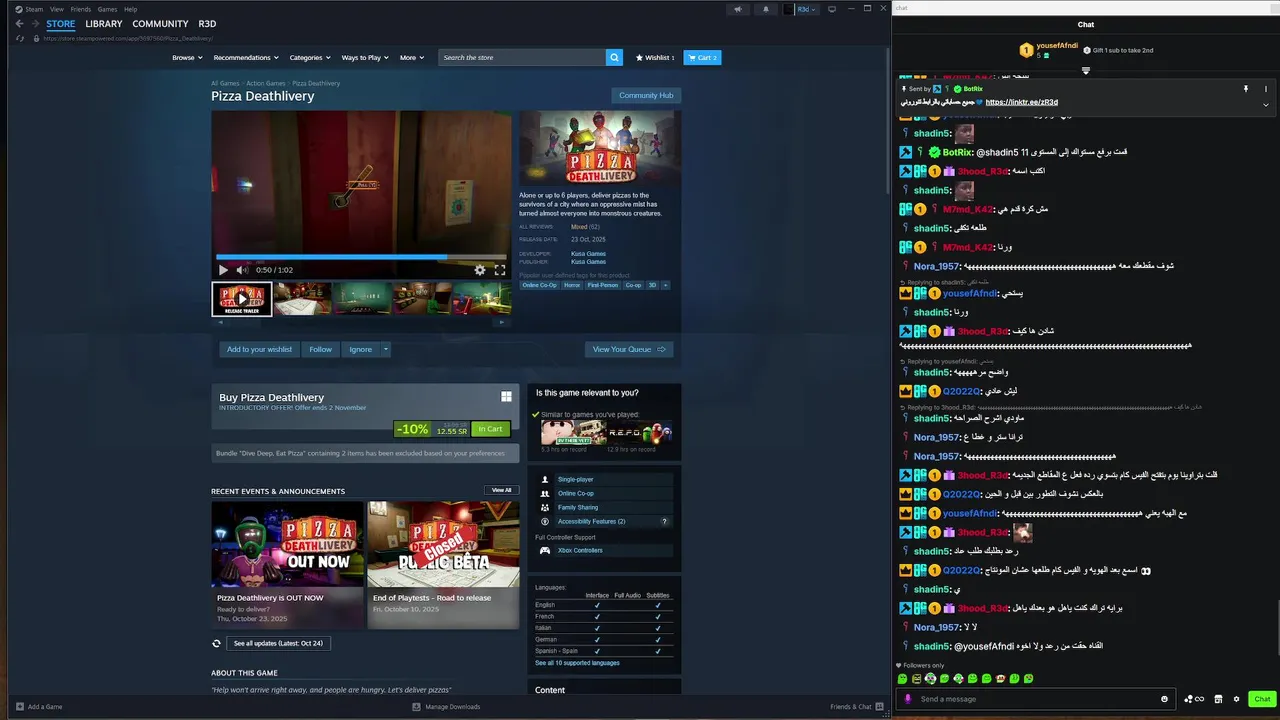
Task: Make the trailer fullscreen
Action: (500, 270)
